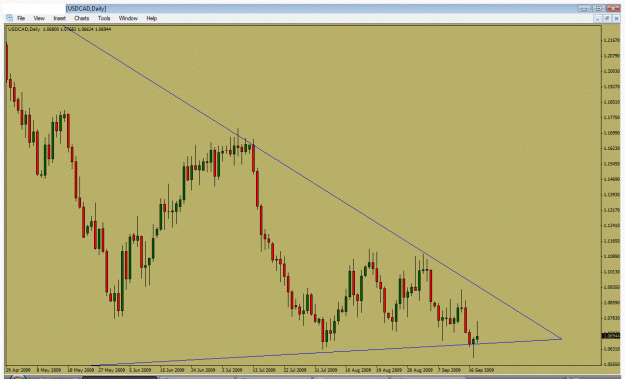
Task: Click the 28 Aug 2009 date label
Action: 420,370
